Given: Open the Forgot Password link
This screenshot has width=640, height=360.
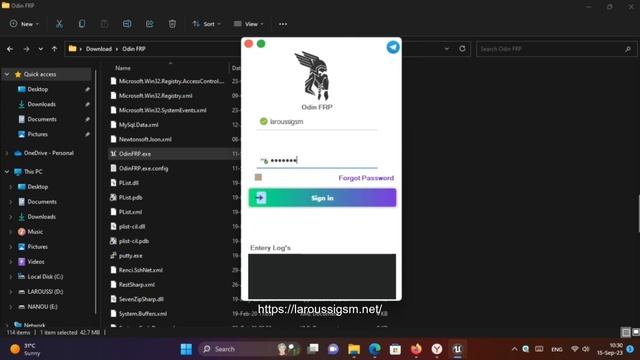Looking at the screenshot, I should pyautogui.click(x=366, y=178).
